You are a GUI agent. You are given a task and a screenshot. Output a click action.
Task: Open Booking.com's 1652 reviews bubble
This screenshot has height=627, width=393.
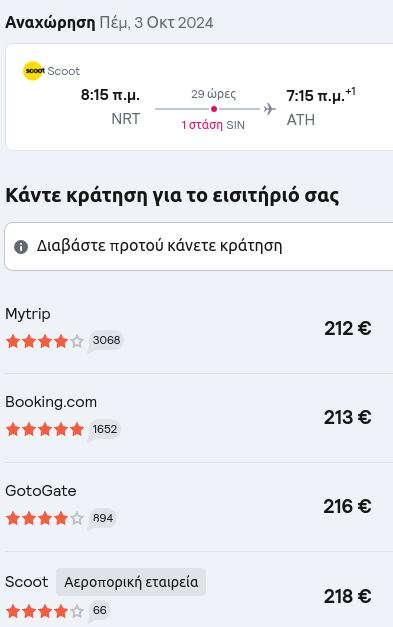point(104,430)
